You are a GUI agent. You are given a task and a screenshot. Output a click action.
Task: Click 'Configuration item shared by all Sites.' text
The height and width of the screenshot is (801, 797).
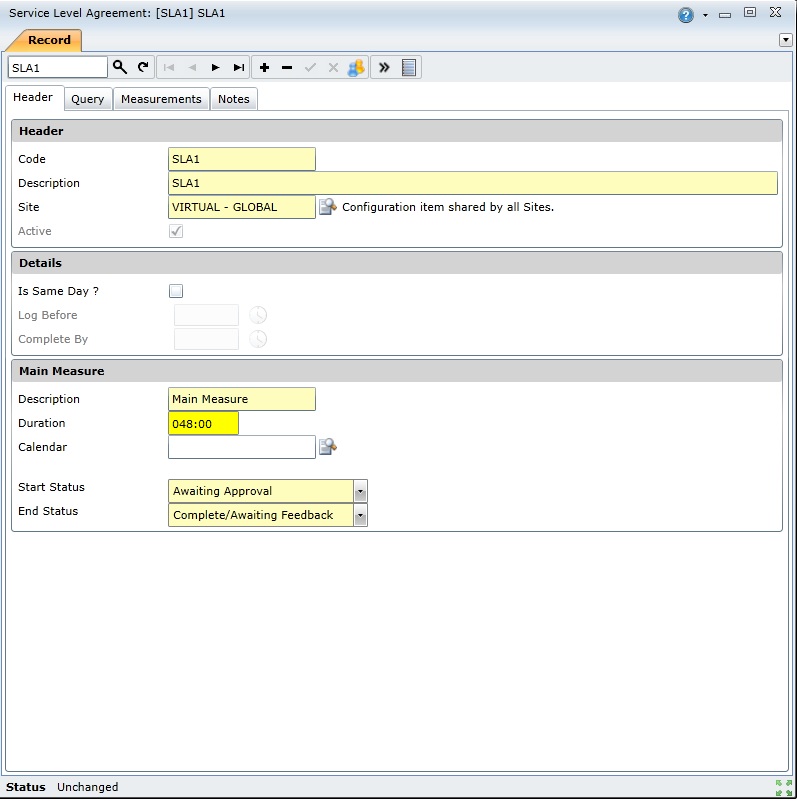tap(448, 207)
